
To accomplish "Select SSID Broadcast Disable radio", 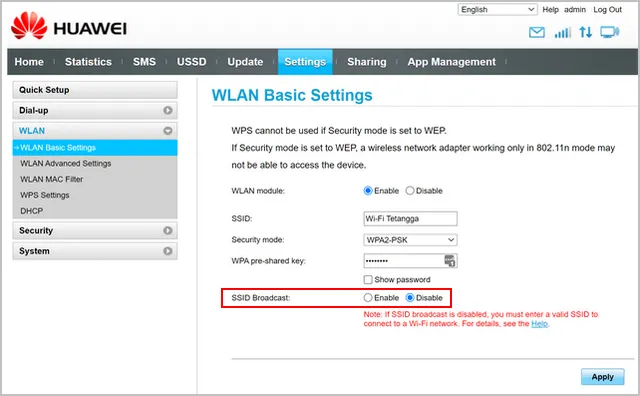I will tap(410, 298).
